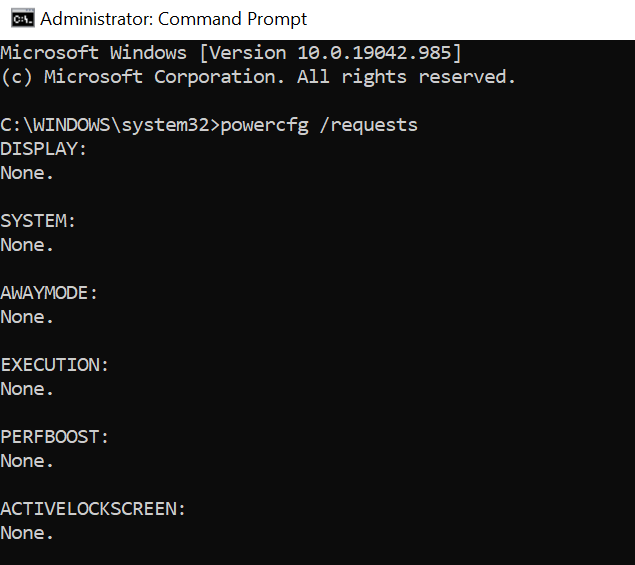The image size is (635, 565).
Task: Click the DISPLAY: heading
Action: (44, 149)
